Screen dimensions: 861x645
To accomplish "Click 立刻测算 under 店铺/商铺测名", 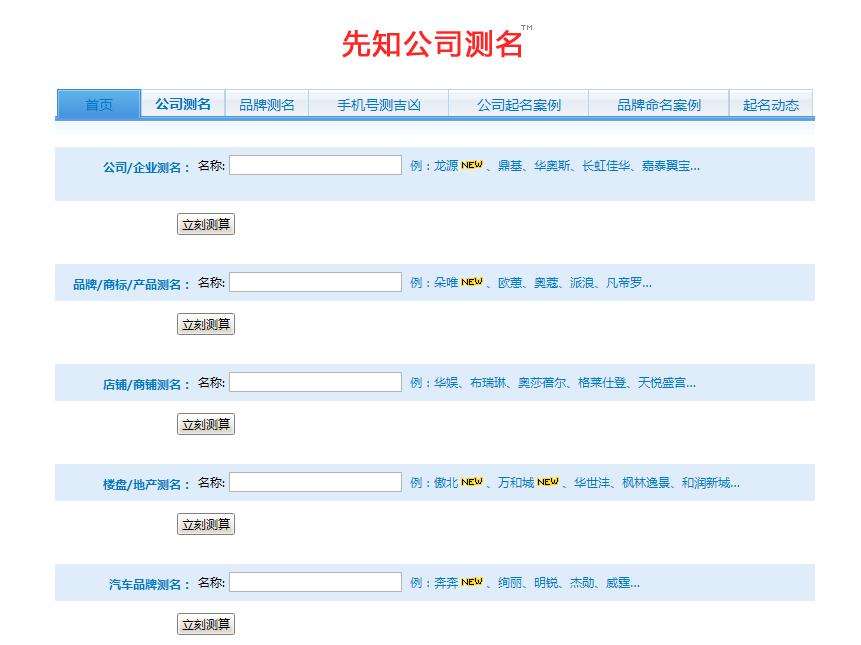I will coord(206,424).
